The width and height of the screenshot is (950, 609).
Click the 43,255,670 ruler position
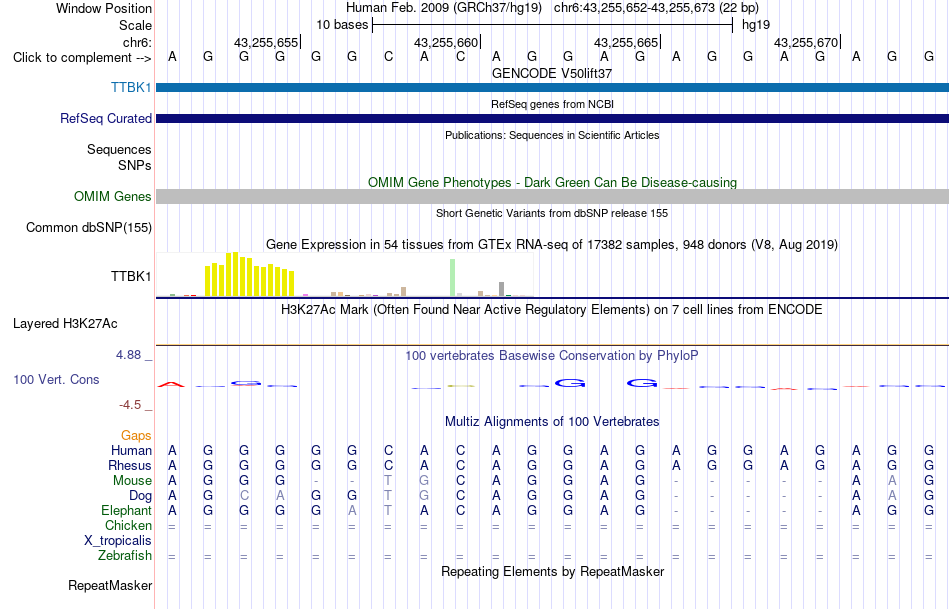[806, 42]
